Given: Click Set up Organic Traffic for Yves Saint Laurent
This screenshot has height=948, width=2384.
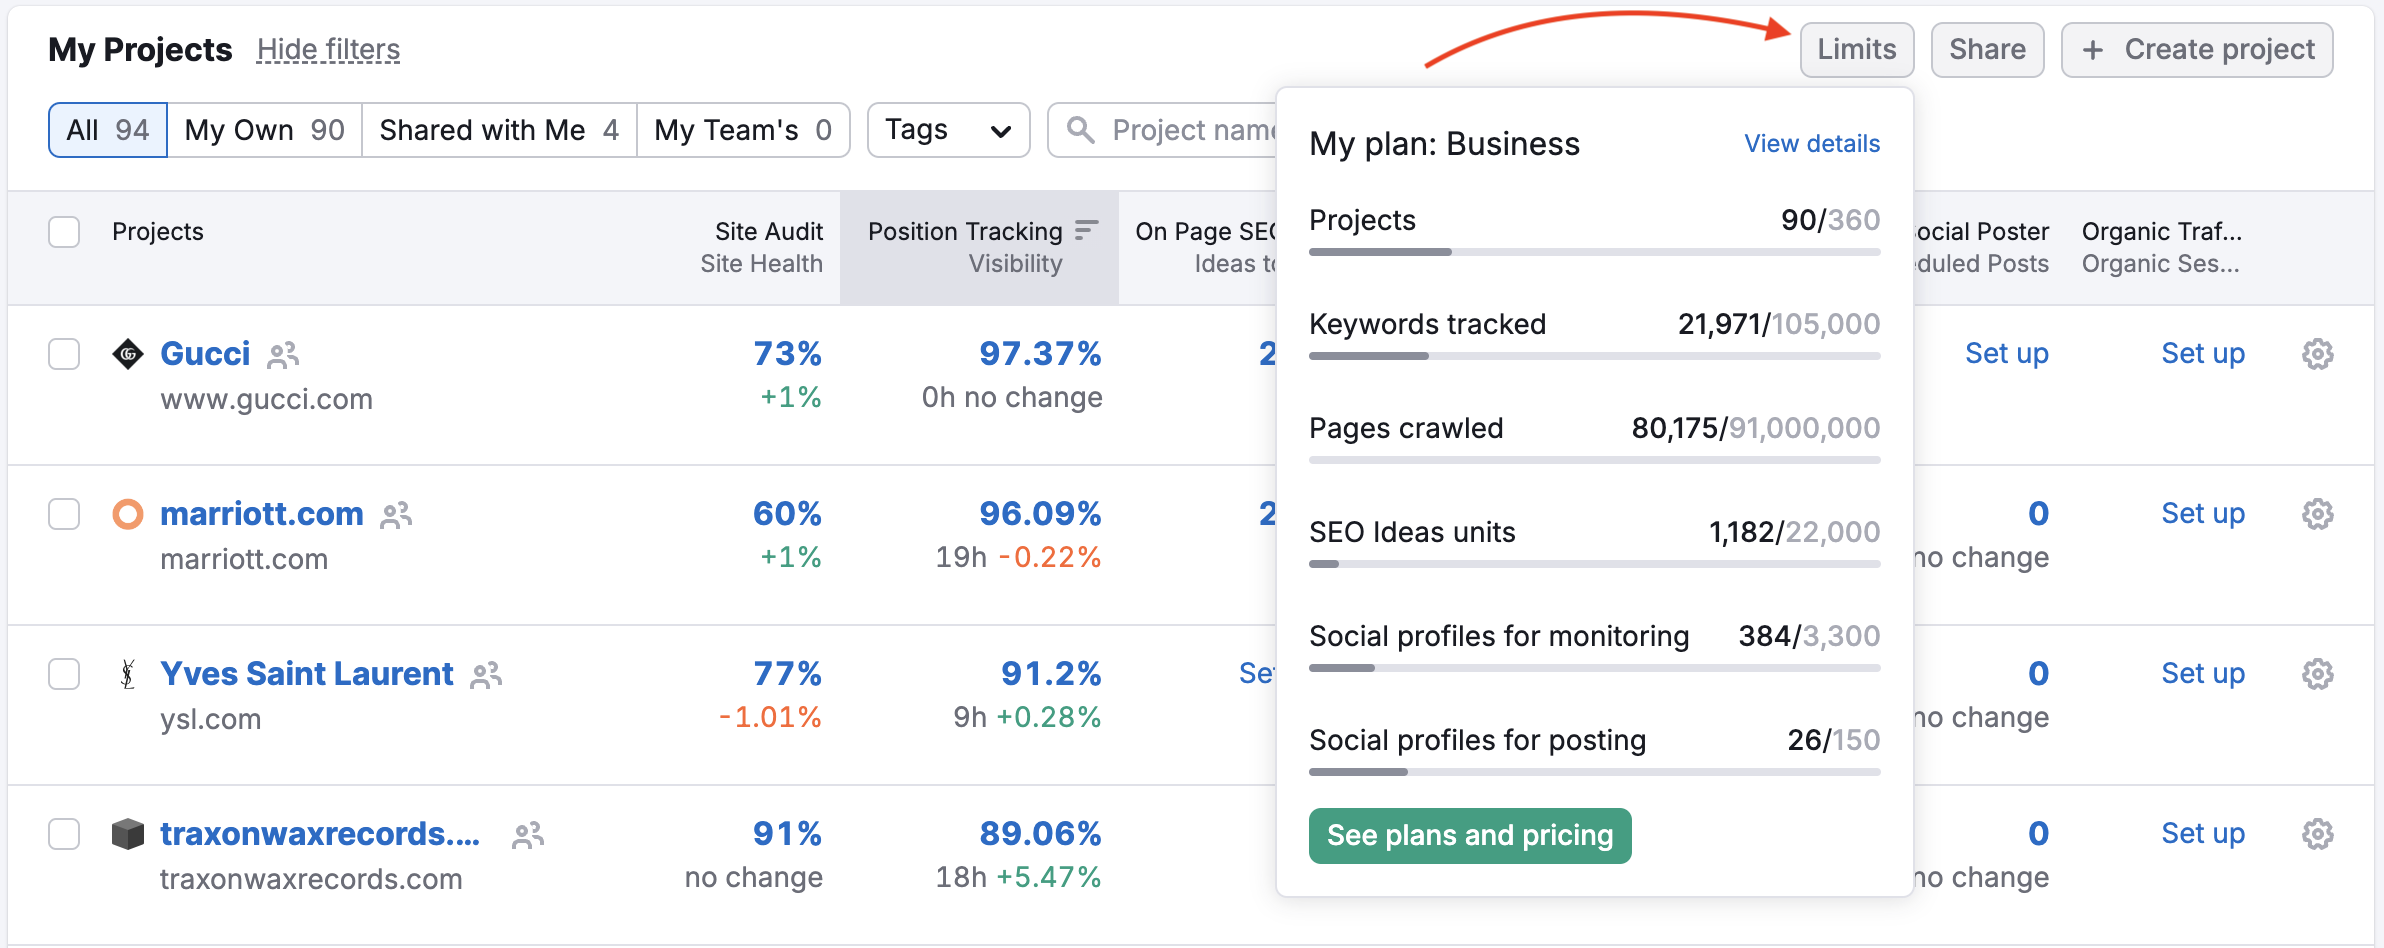Looking at the screenshot, I should click(x=2203, y=674).
